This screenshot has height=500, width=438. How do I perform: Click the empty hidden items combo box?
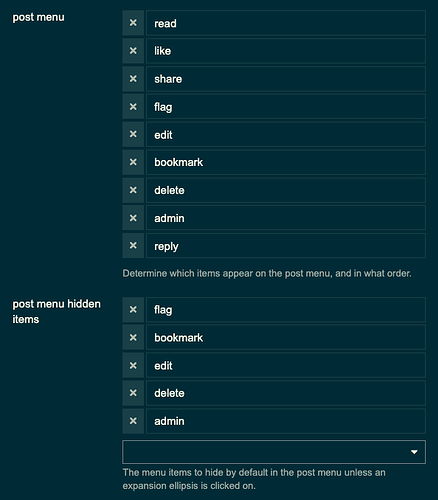274,452
